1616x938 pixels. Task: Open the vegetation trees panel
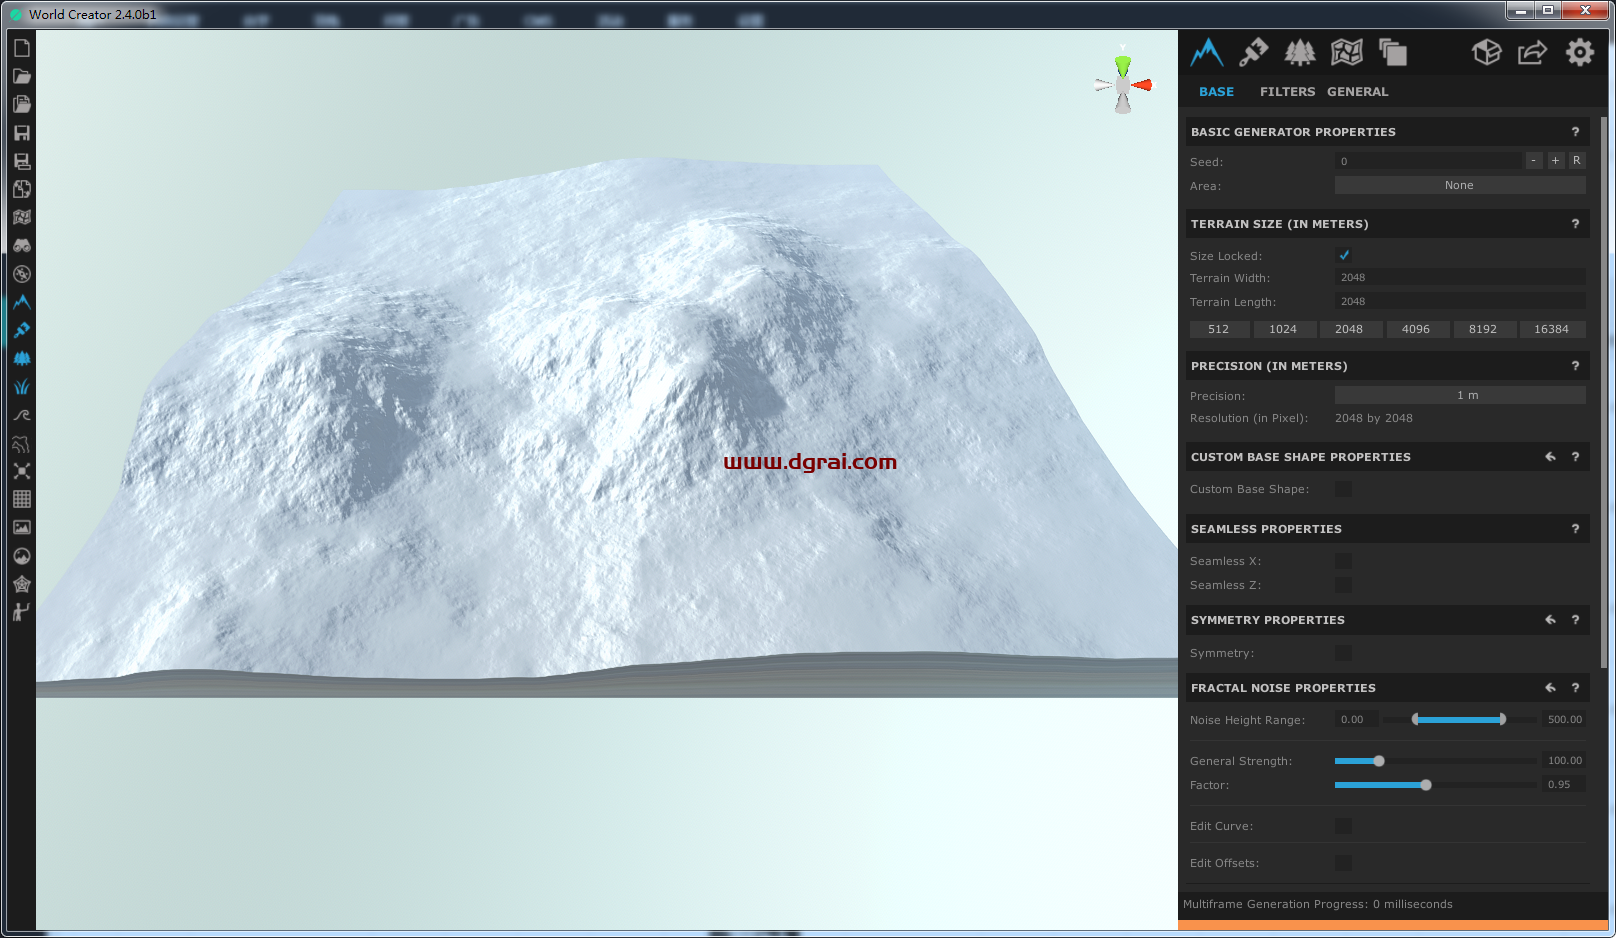1299,53
